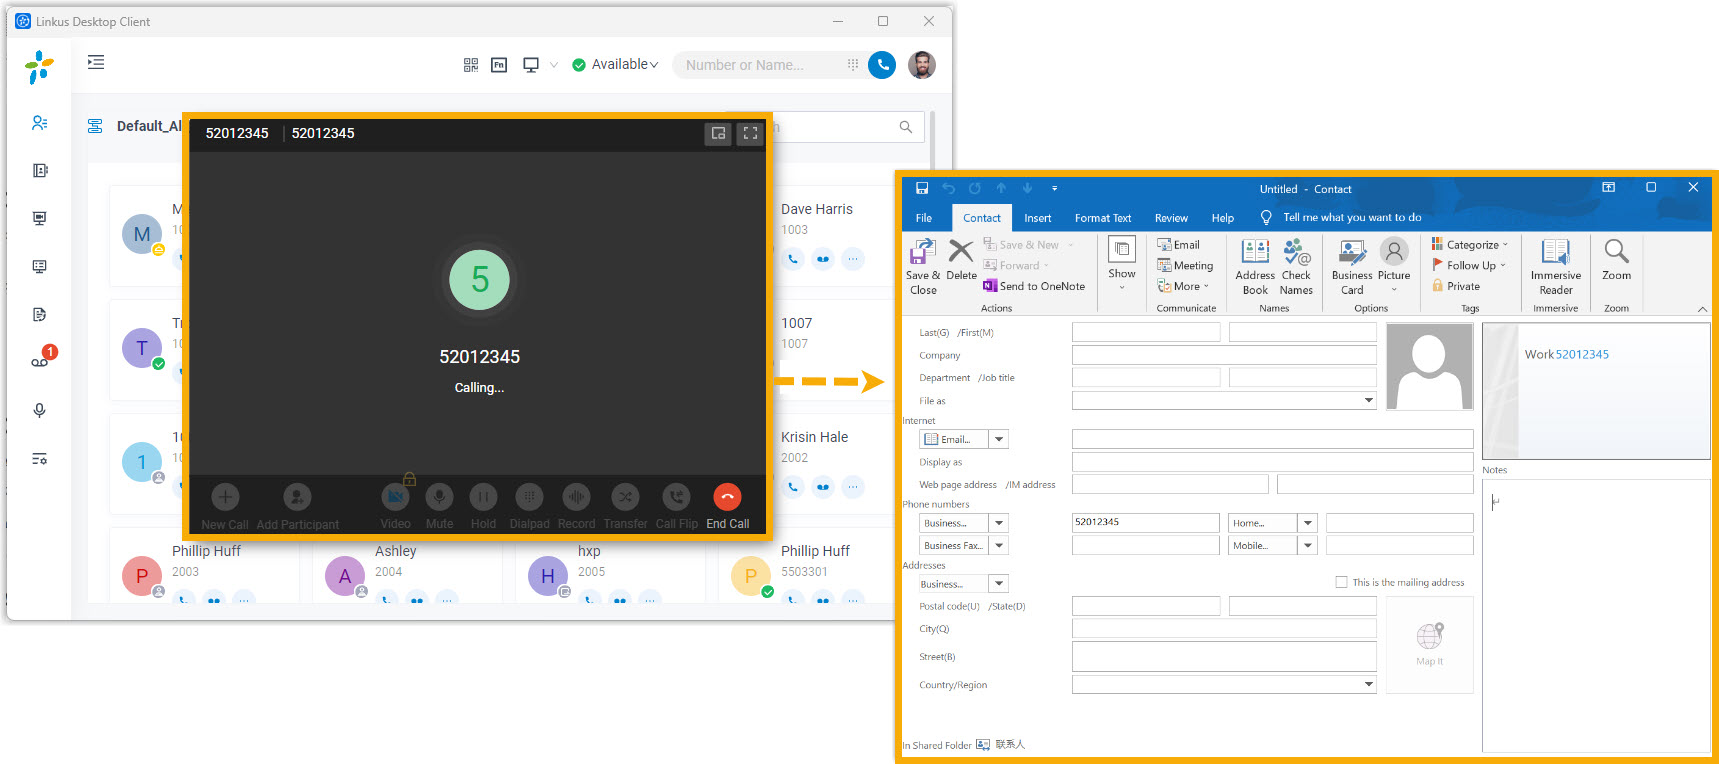Open keypad dots in dial field
Screen dimensions: 1719x764
click(853, 65)
